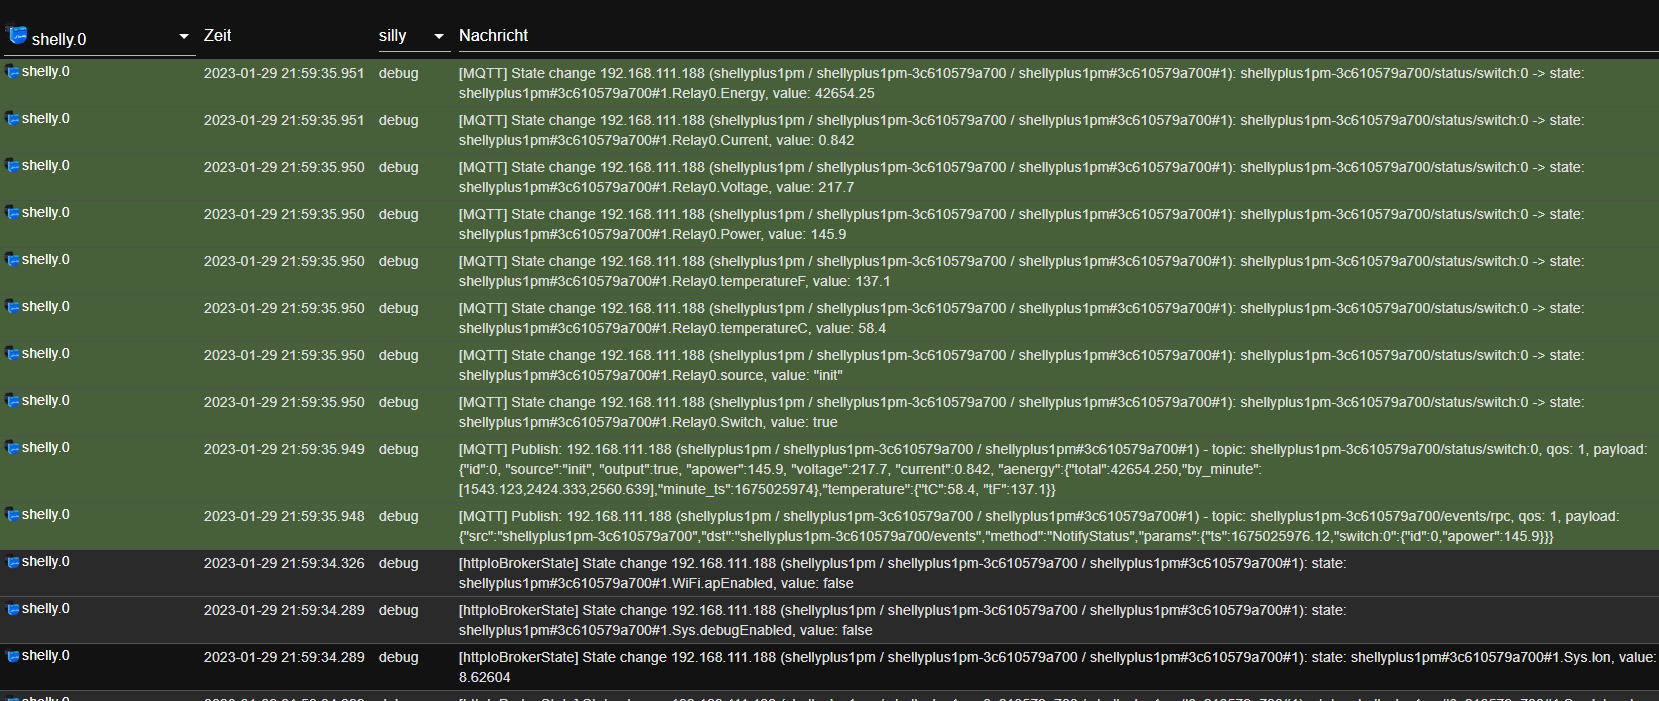Click shelly icon in Relay0.Switch row
The width and height of the screenshot is (1659, 701).
click(x=13, y=400)
